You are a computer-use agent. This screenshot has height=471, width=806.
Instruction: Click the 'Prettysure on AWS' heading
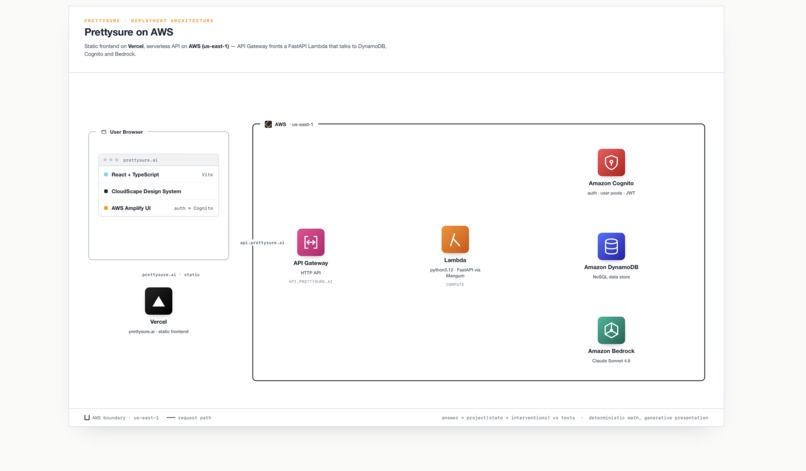(x=129, y=32)
